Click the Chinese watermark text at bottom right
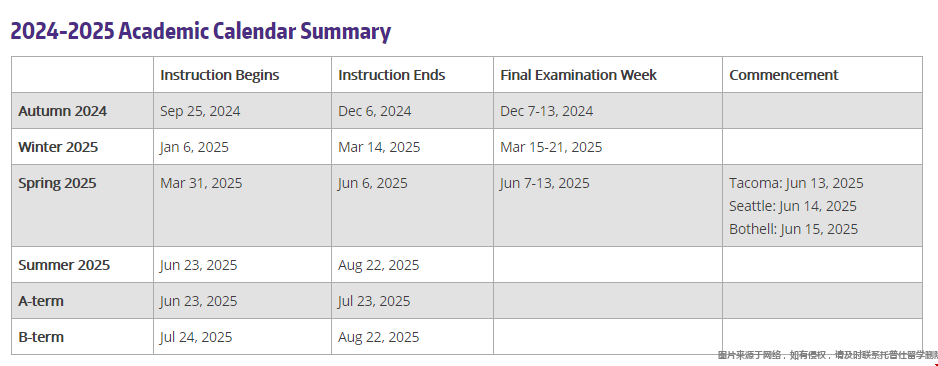Viewport: 938px width, 366px height. click(827, 355)
